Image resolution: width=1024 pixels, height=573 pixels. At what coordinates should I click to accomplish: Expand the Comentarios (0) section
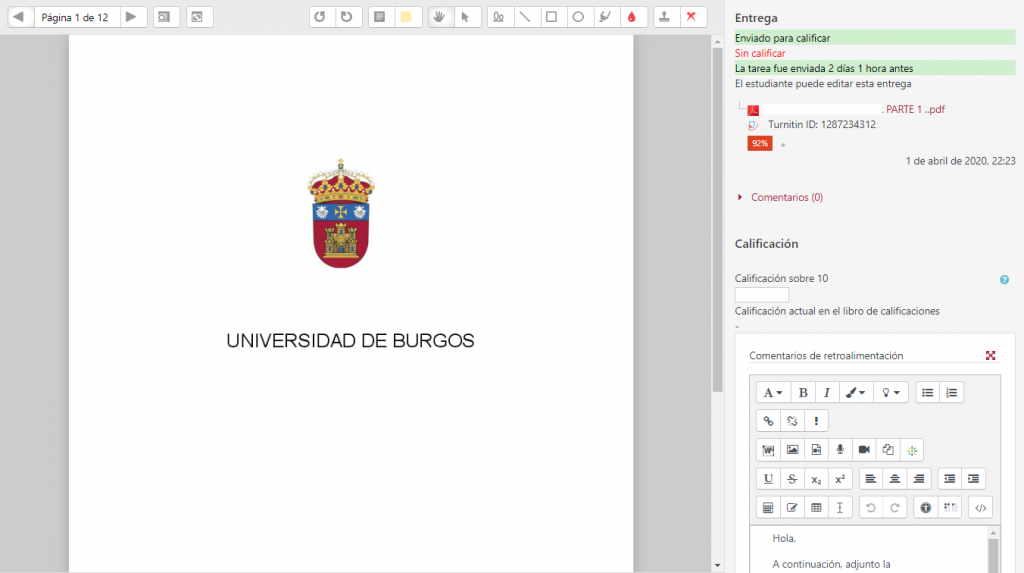tap(786, 197)
